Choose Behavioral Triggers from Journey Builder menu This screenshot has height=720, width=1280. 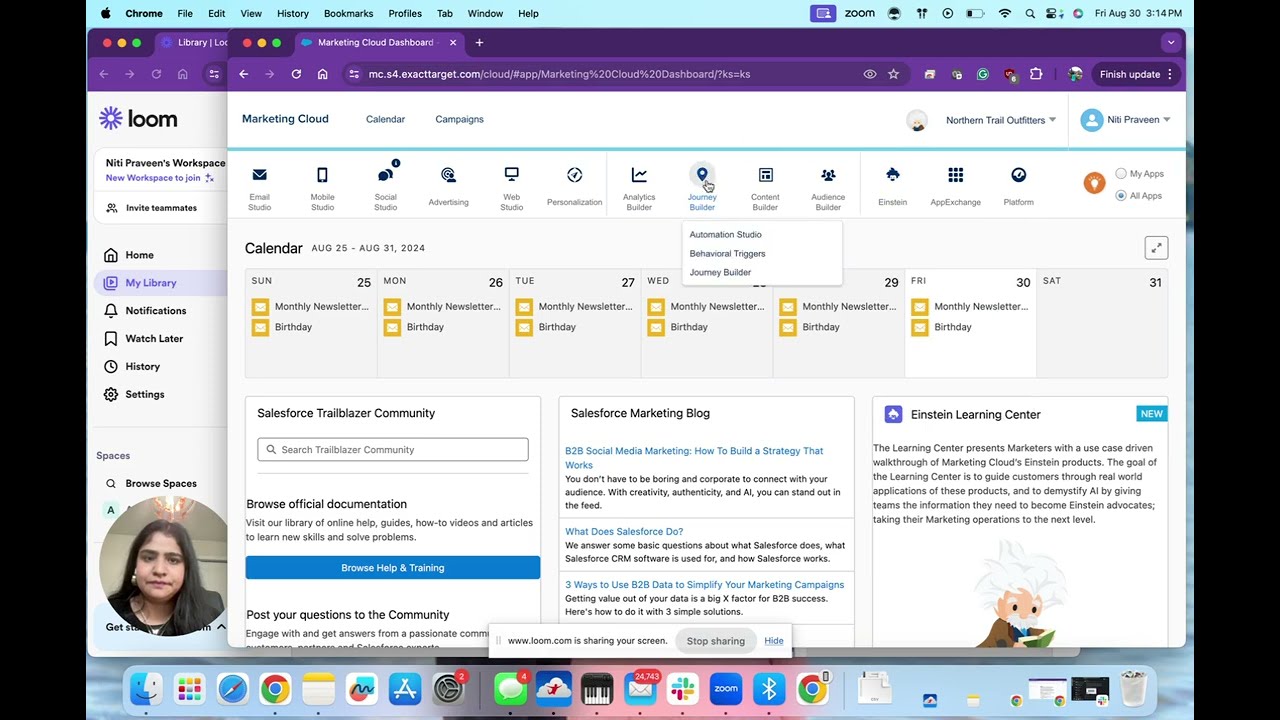(727, 254)
